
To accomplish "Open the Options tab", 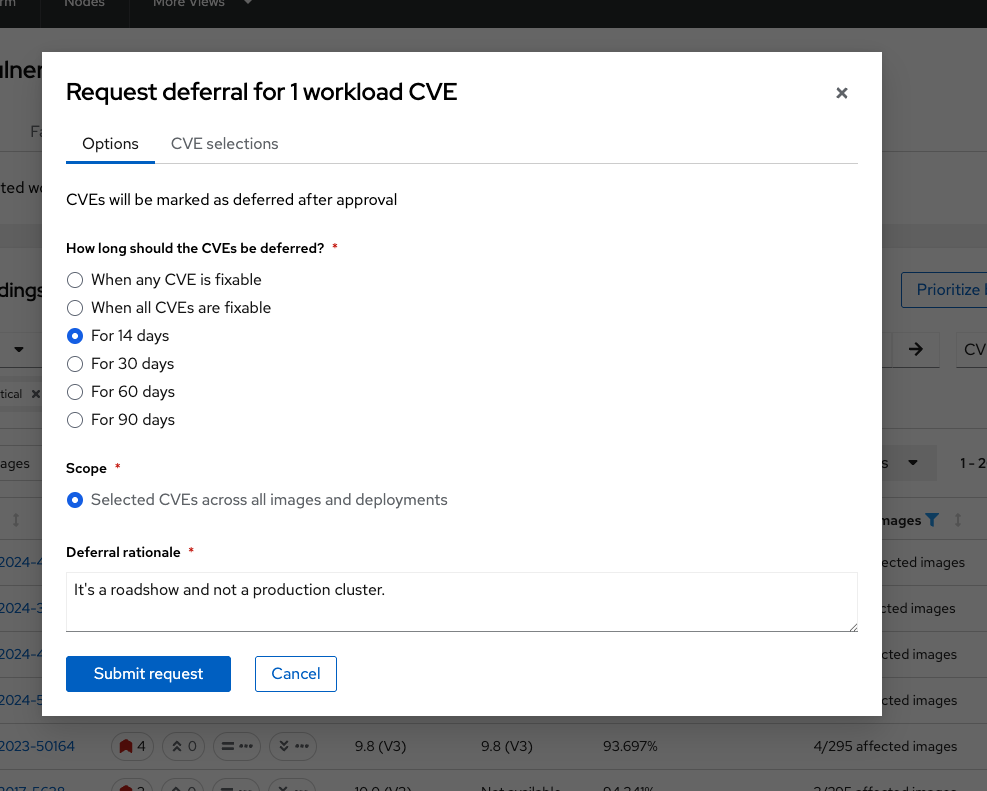I will click(110, 143).
